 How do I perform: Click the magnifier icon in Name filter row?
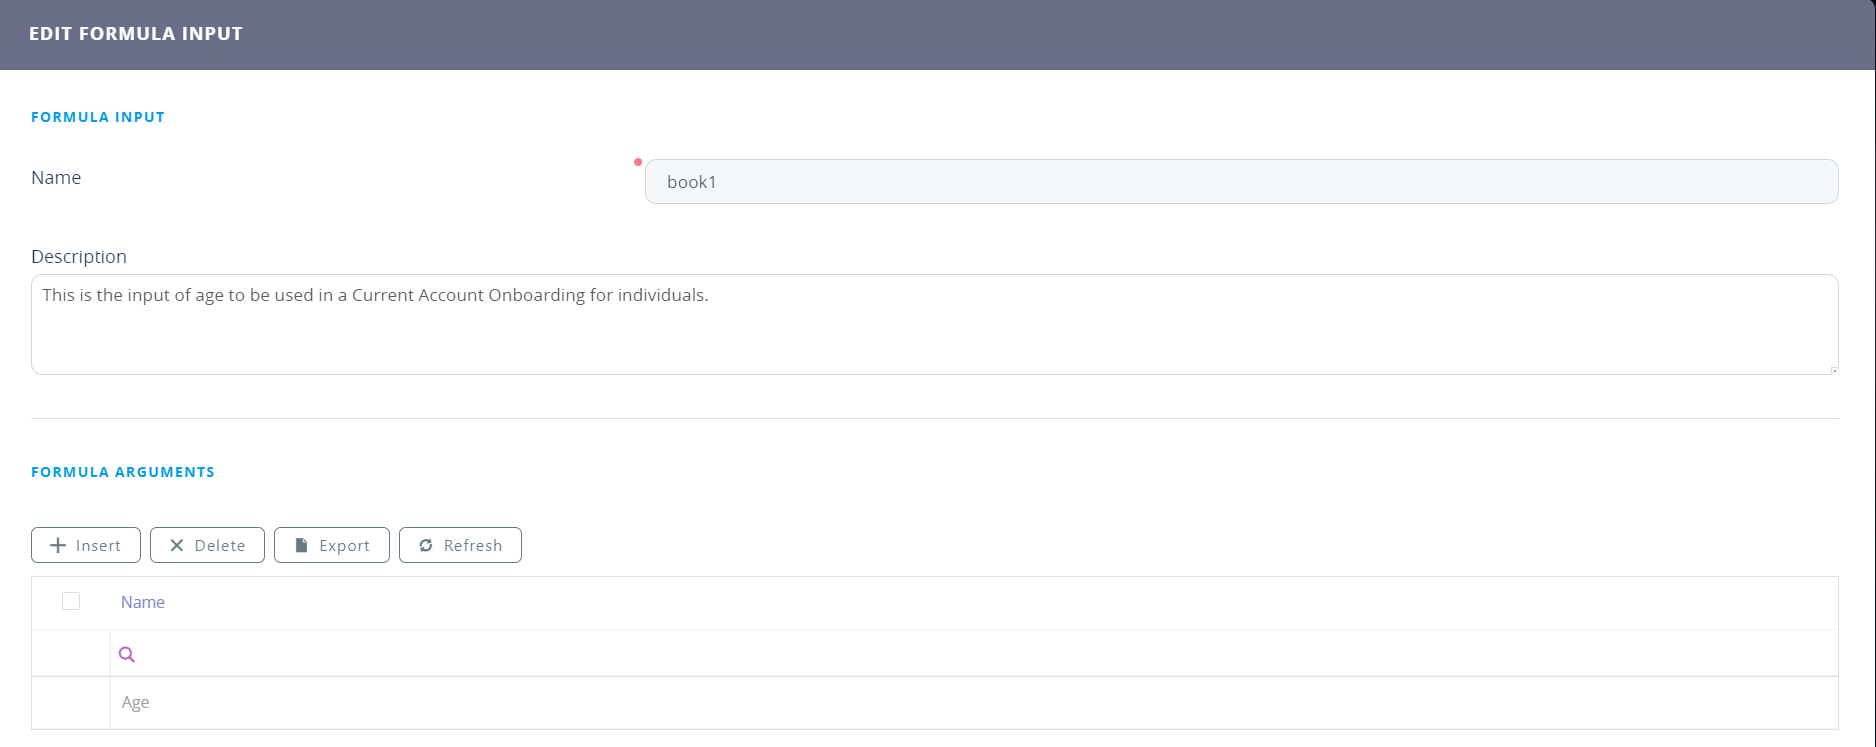click(x=127, y=654)
